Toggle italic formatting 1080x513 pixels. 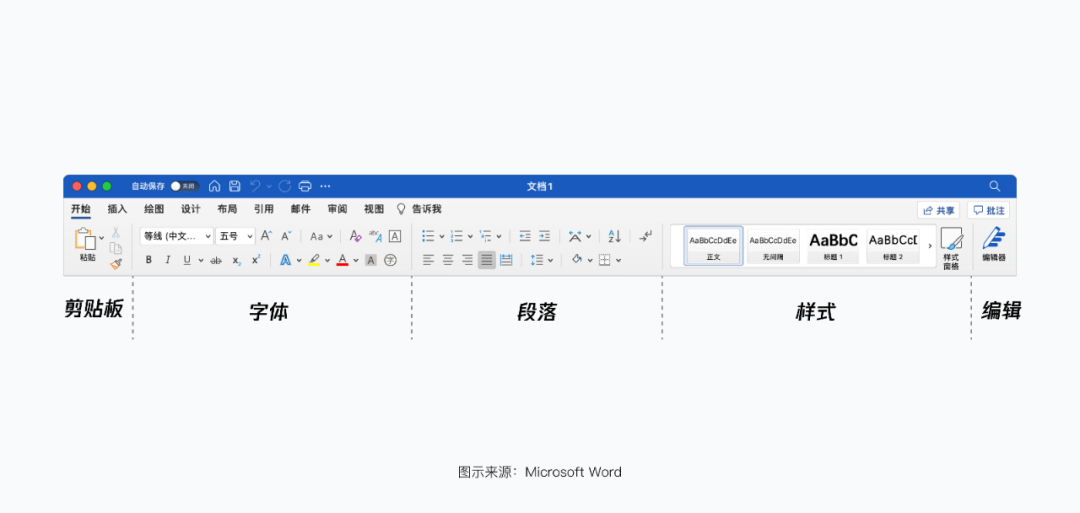pyautogui.click(x=167, y=260)
